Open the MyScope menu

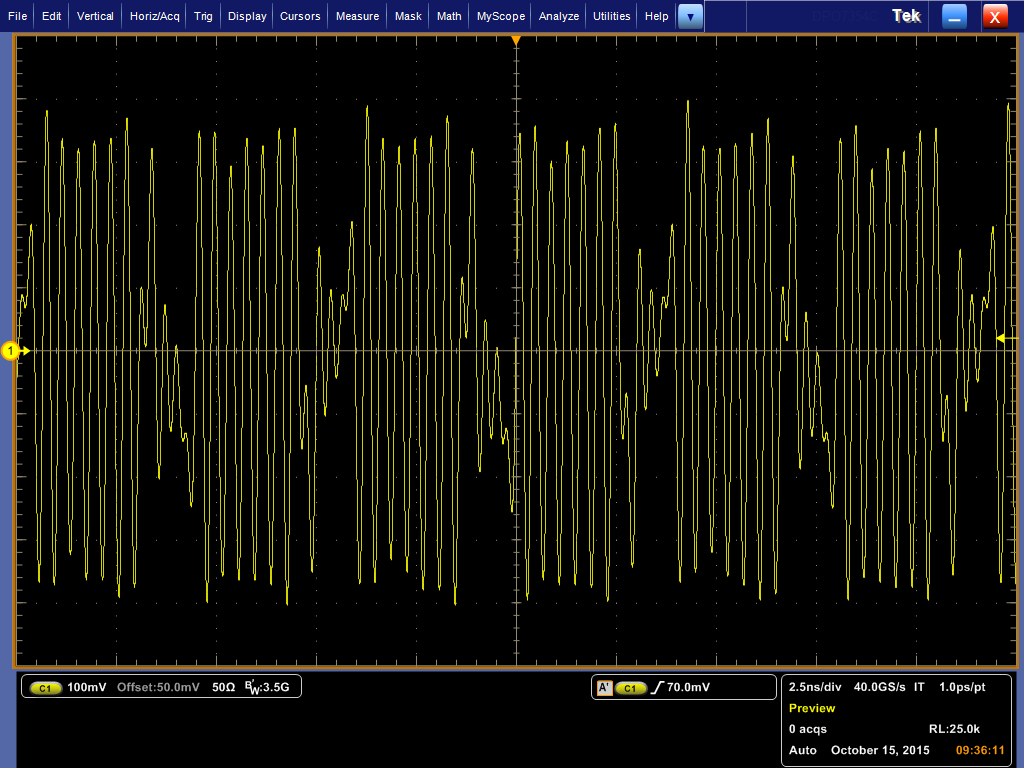[501, 16]
